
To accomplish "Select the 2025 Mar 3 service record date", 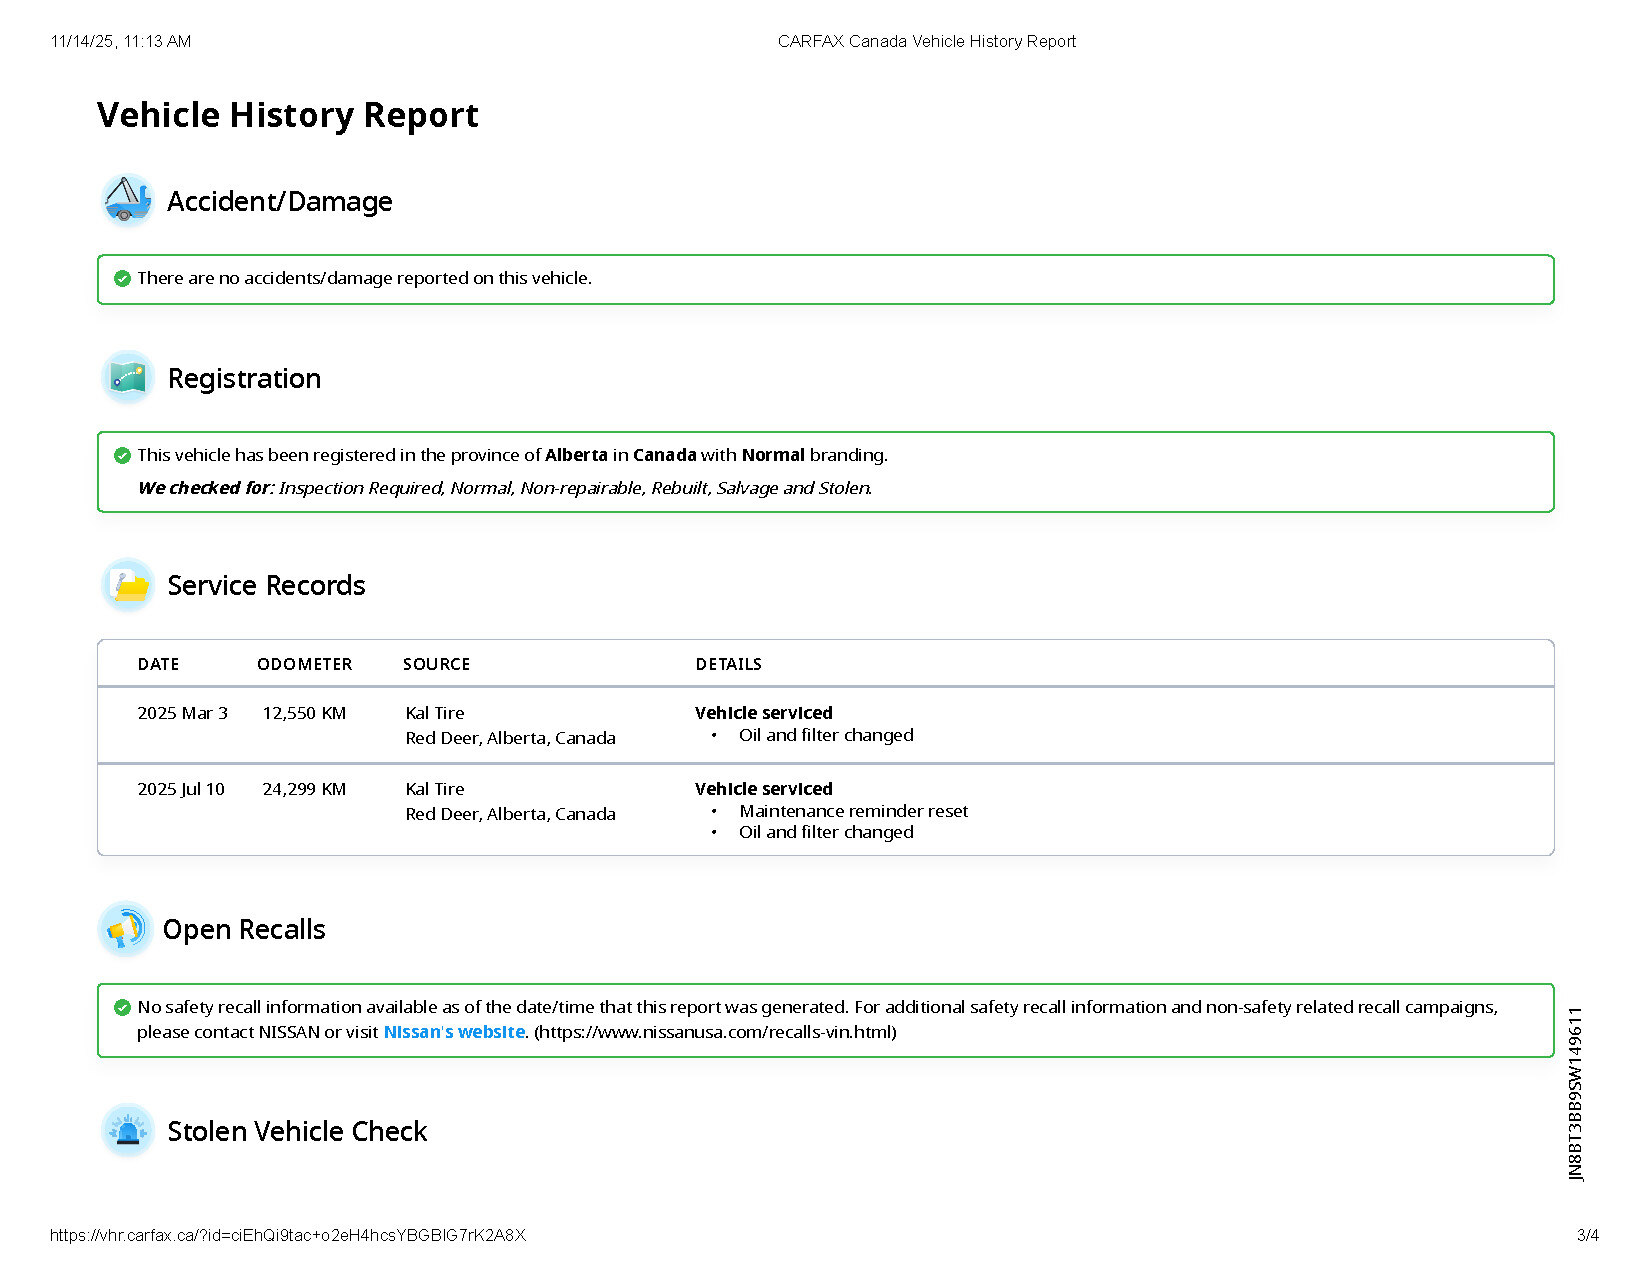I will pyautogui.click(x=182, y=713).
